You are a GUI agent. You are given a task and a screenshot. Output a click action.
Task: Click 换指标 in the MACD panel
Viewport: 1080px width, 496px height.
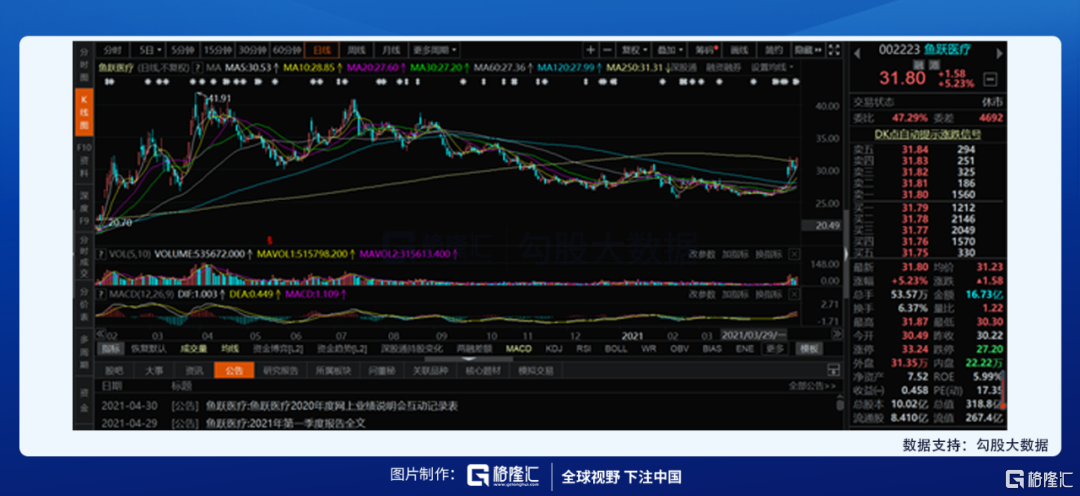pyautogui.click(x=768, y=294)
